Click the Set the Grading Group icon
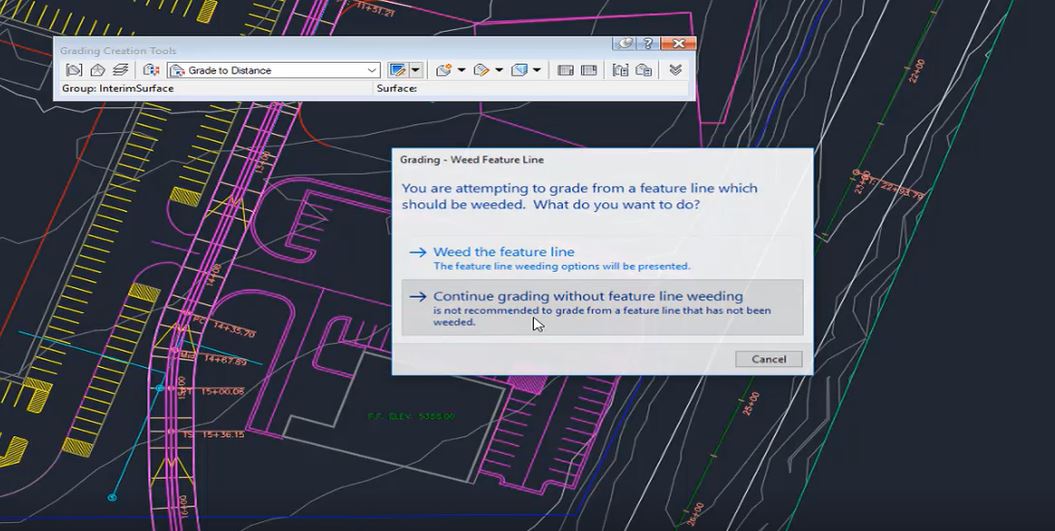This screenshot has width=1055, height=531. coord(73,70)
